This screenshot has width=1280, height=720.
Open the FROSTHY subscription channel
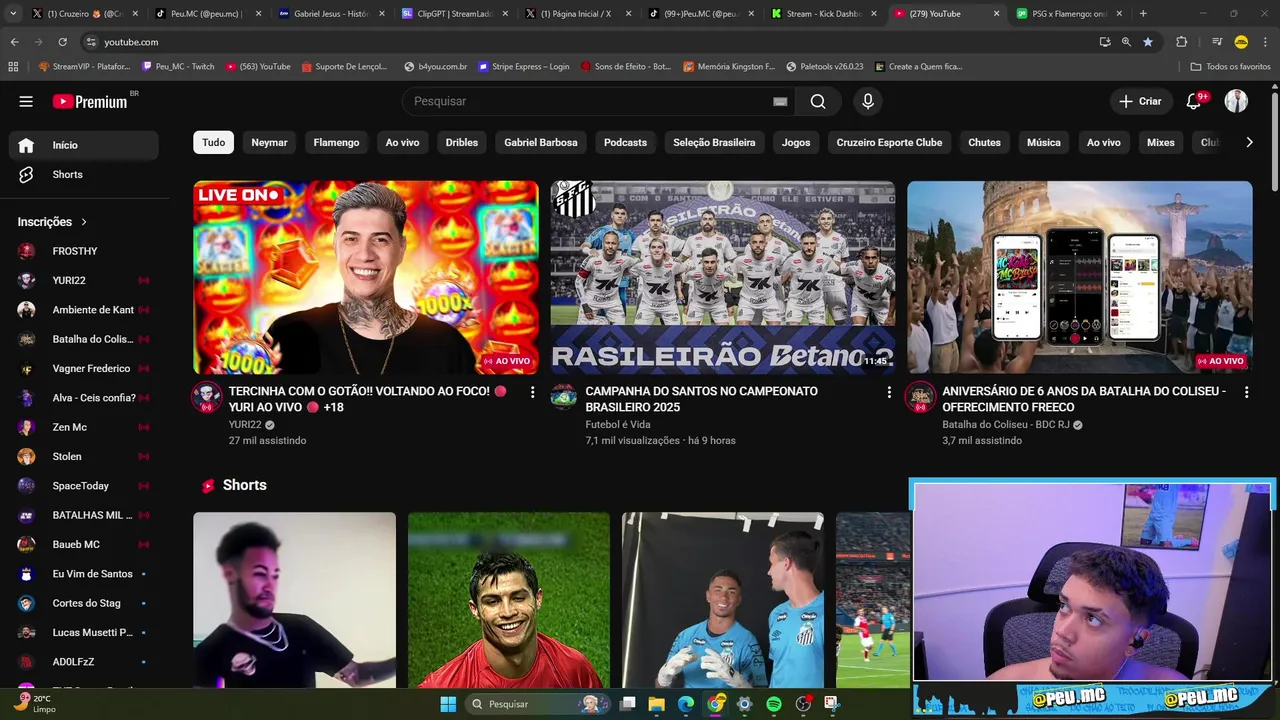tap(84, 251)
